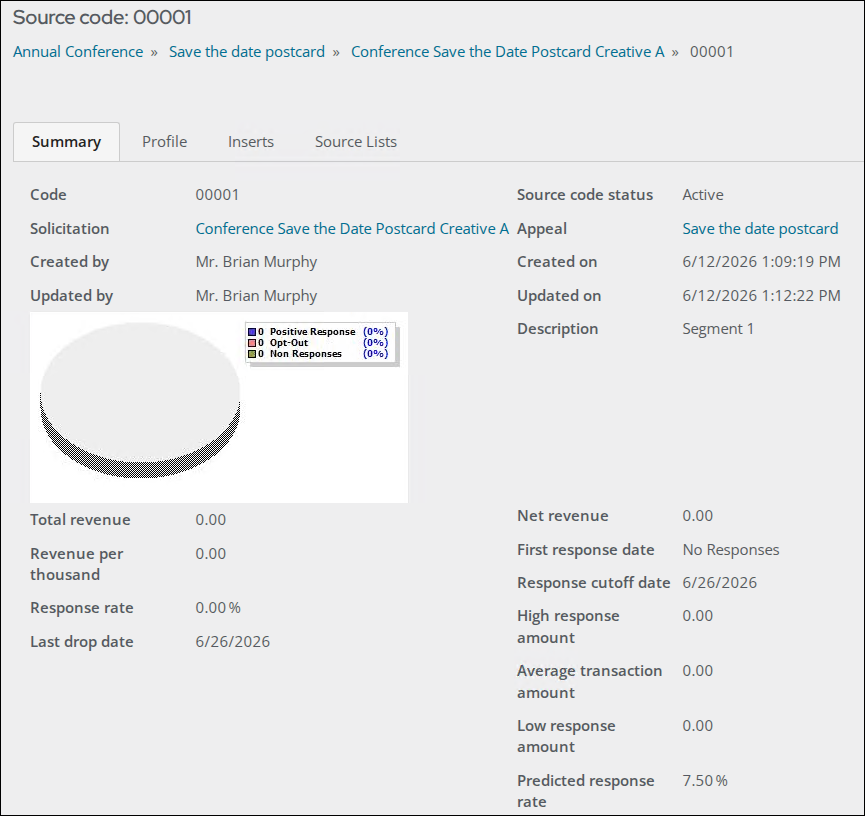Click the Response cutoff date value 6/26/2026
This screenshot has height=816, width=865.
click(720, 583)
